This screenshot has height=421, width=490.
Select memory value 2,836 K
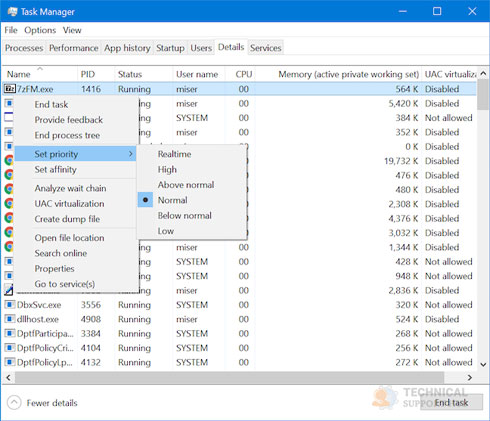click(403, 290)
